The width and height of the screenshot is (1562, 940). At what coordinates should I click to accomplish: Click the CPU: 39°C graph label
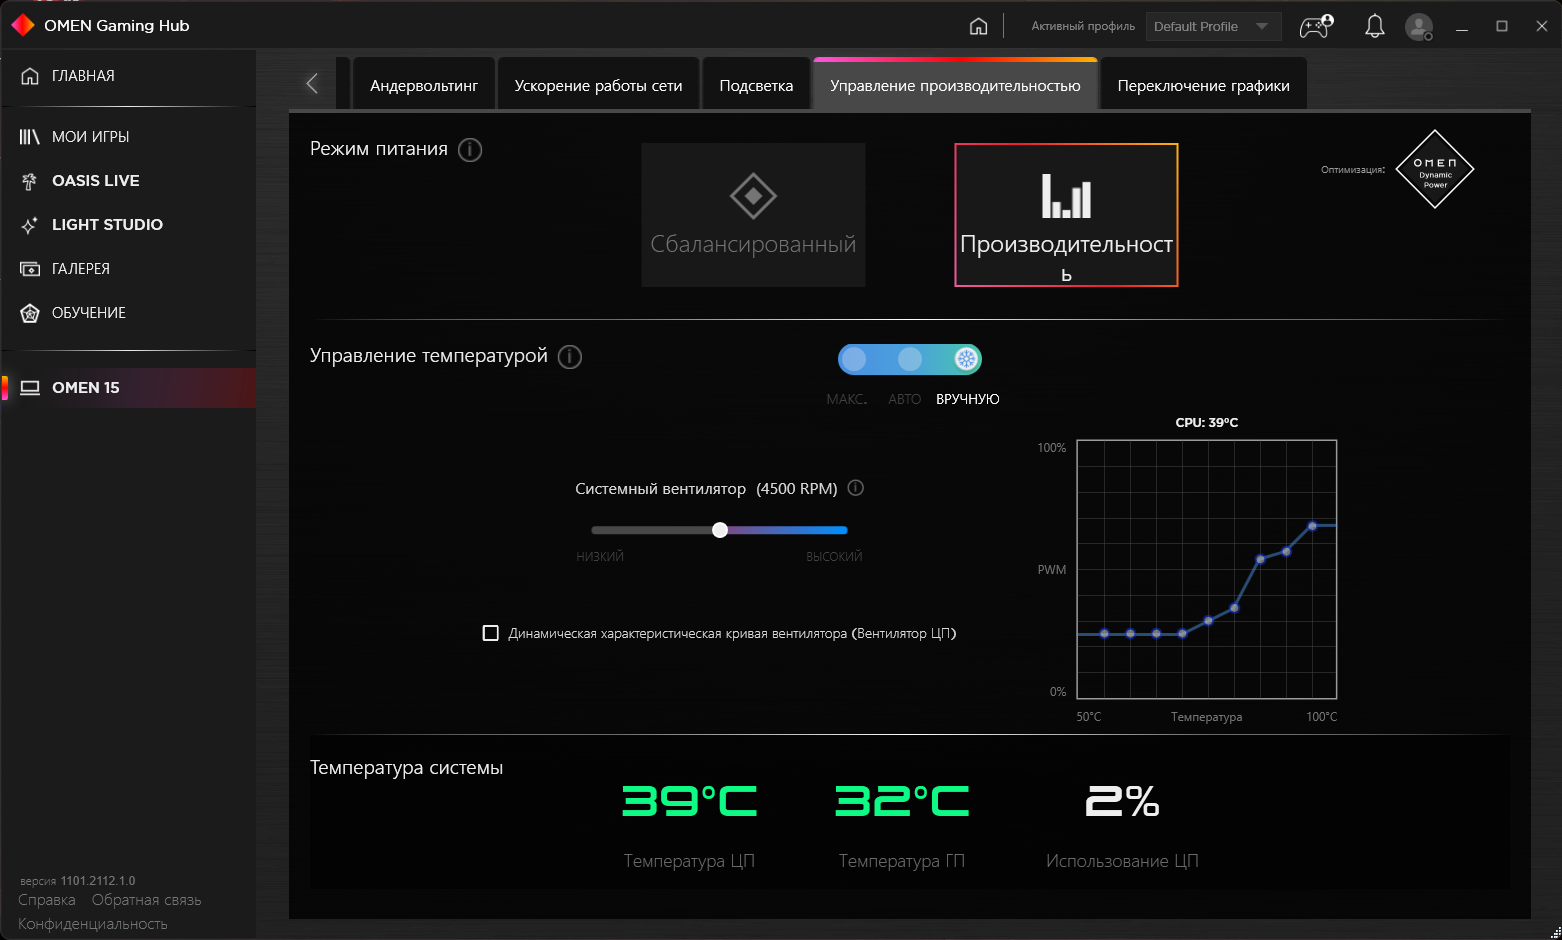click(x=1207, y=423)
